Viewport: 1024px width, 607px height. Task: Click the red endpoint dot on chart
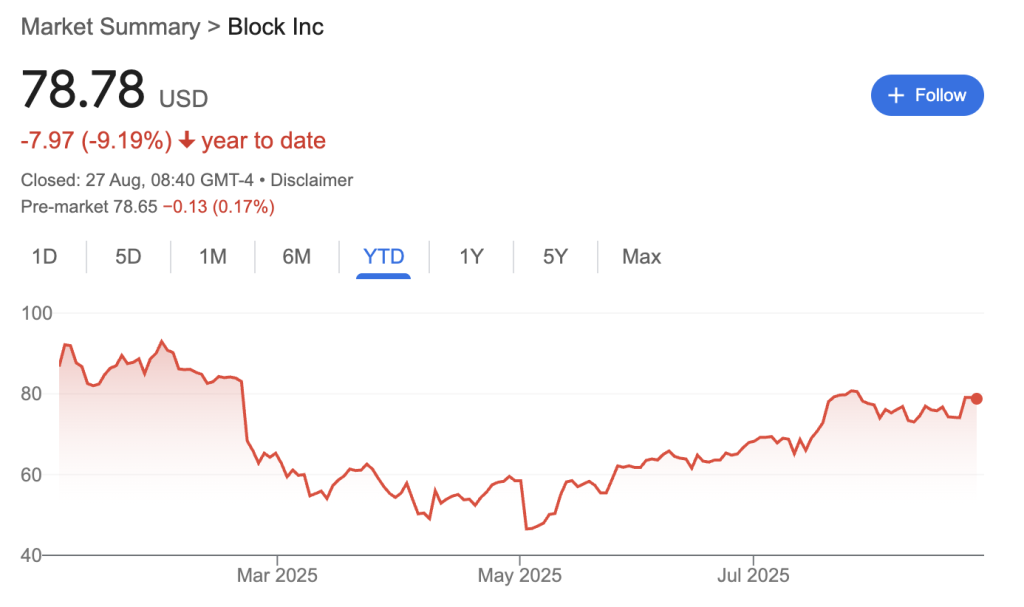pyautogui.click(x=977, y=398)
